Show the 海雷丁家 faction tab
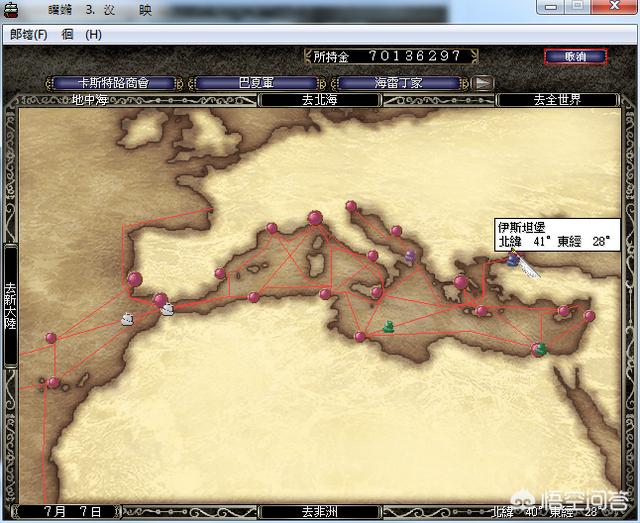The width and height of the screenshot is (640, 523). (400, 83)
